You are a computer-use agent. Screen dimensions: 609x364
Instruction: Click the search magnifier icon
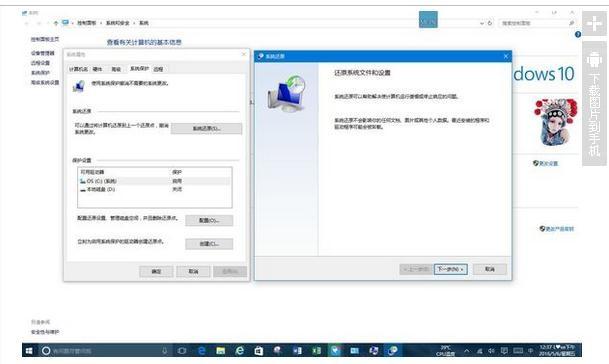click(571, 23)
